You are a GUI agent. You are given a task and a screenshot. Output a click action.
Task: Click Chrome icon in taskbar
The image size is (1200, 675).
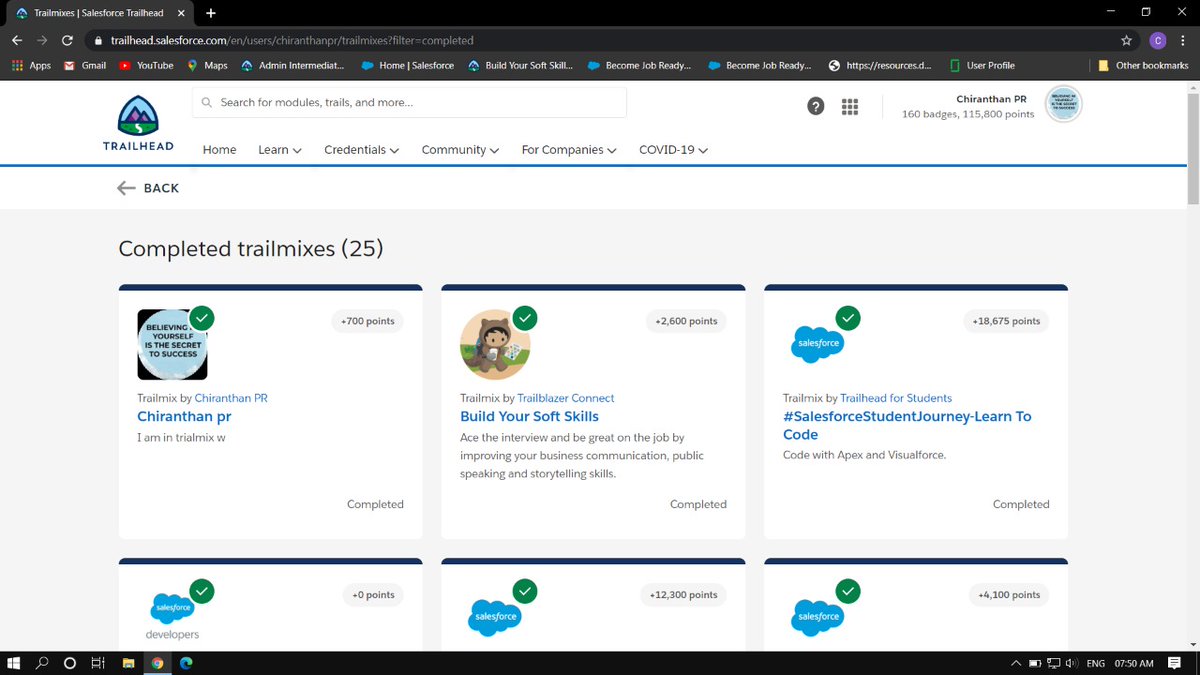pos(157,663)
